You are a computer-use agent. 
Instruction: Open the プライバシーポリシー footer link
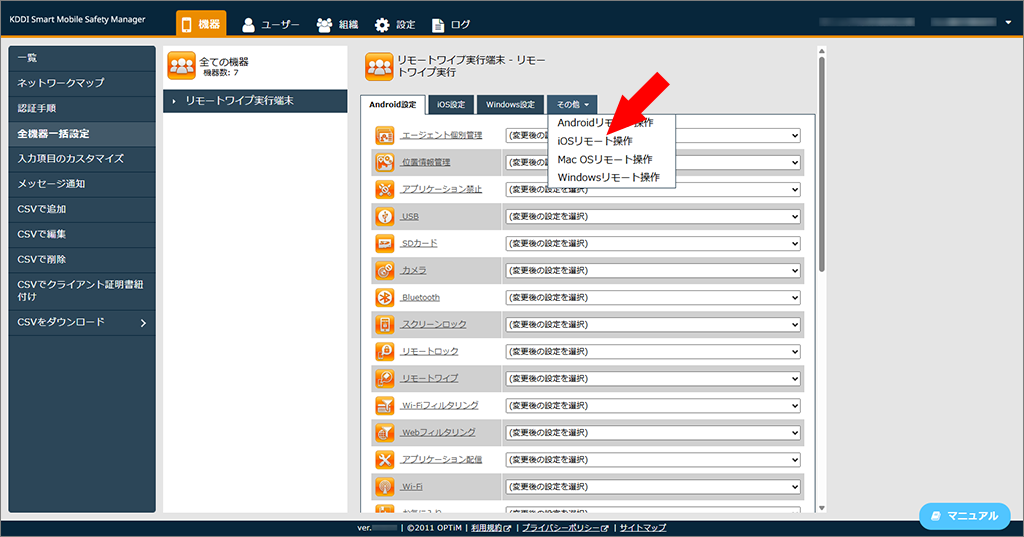(x=565, y=528)
